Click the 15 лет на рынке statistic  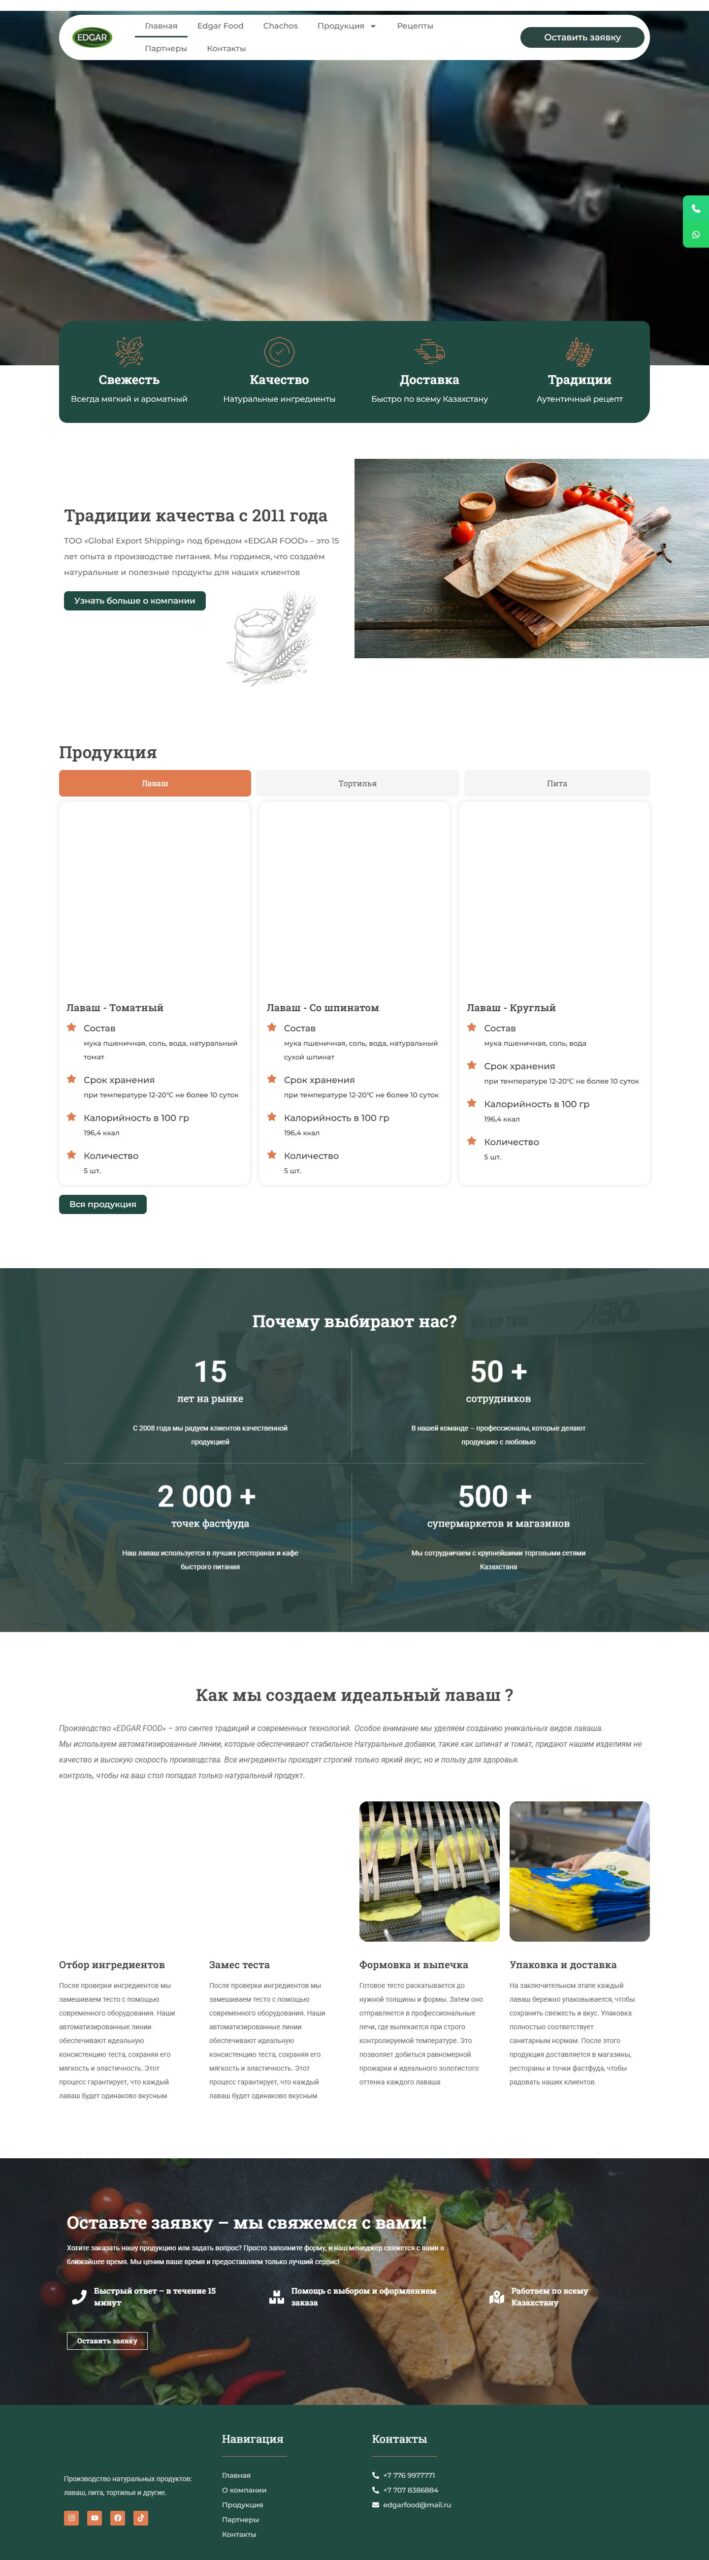pyautogui.click(x=210, y=1381)
